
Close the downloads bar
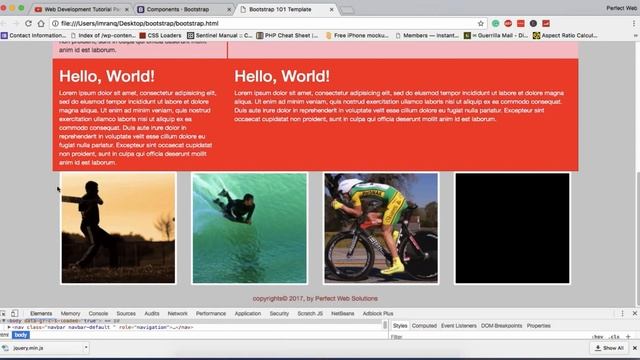coord(635,348)
